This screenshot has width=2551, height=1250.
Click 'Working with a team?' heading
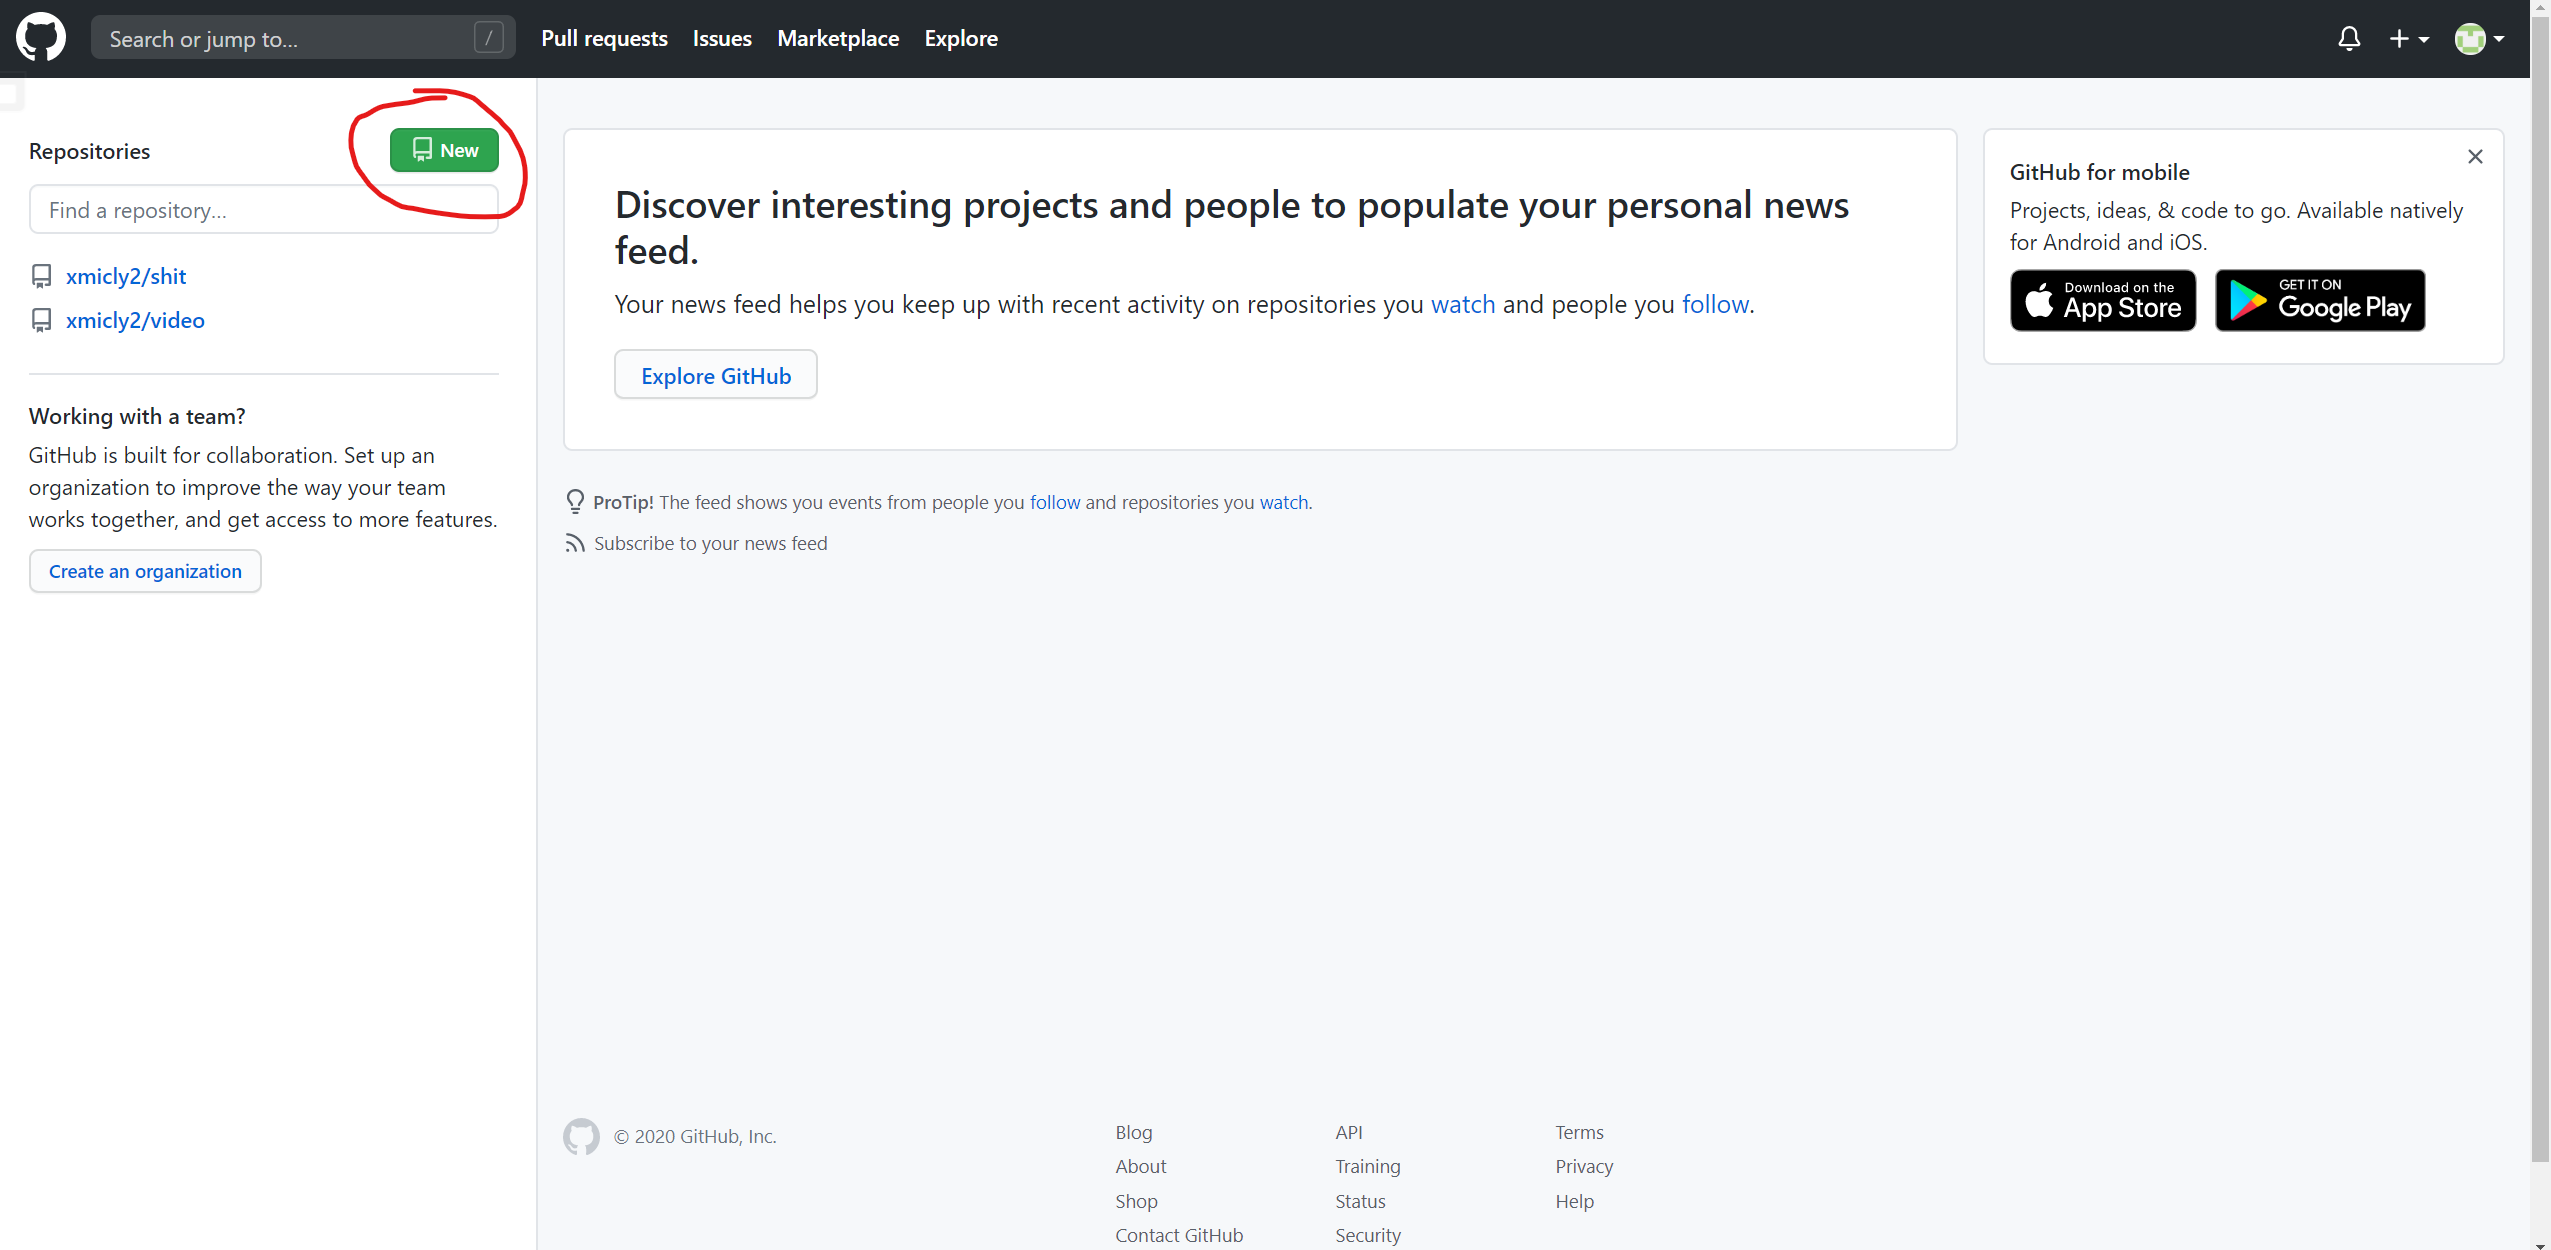tap(137, 416)
